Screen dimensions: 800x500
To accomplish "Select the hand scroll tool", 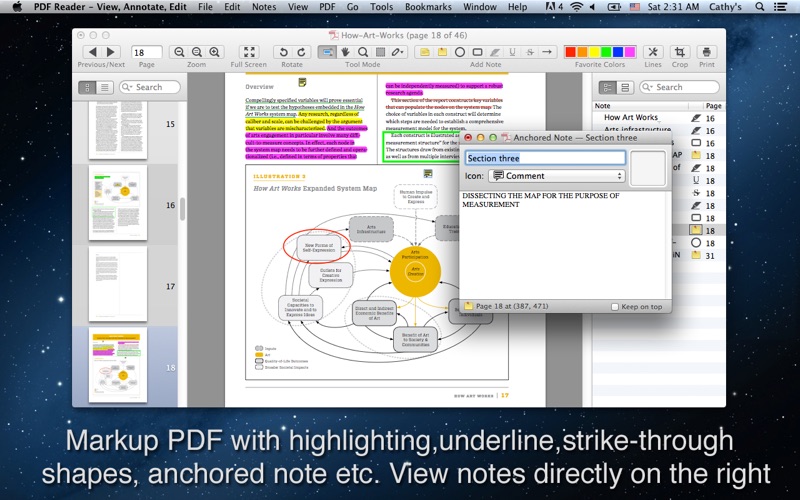I will pyautogui.click(x=345, y=52).
